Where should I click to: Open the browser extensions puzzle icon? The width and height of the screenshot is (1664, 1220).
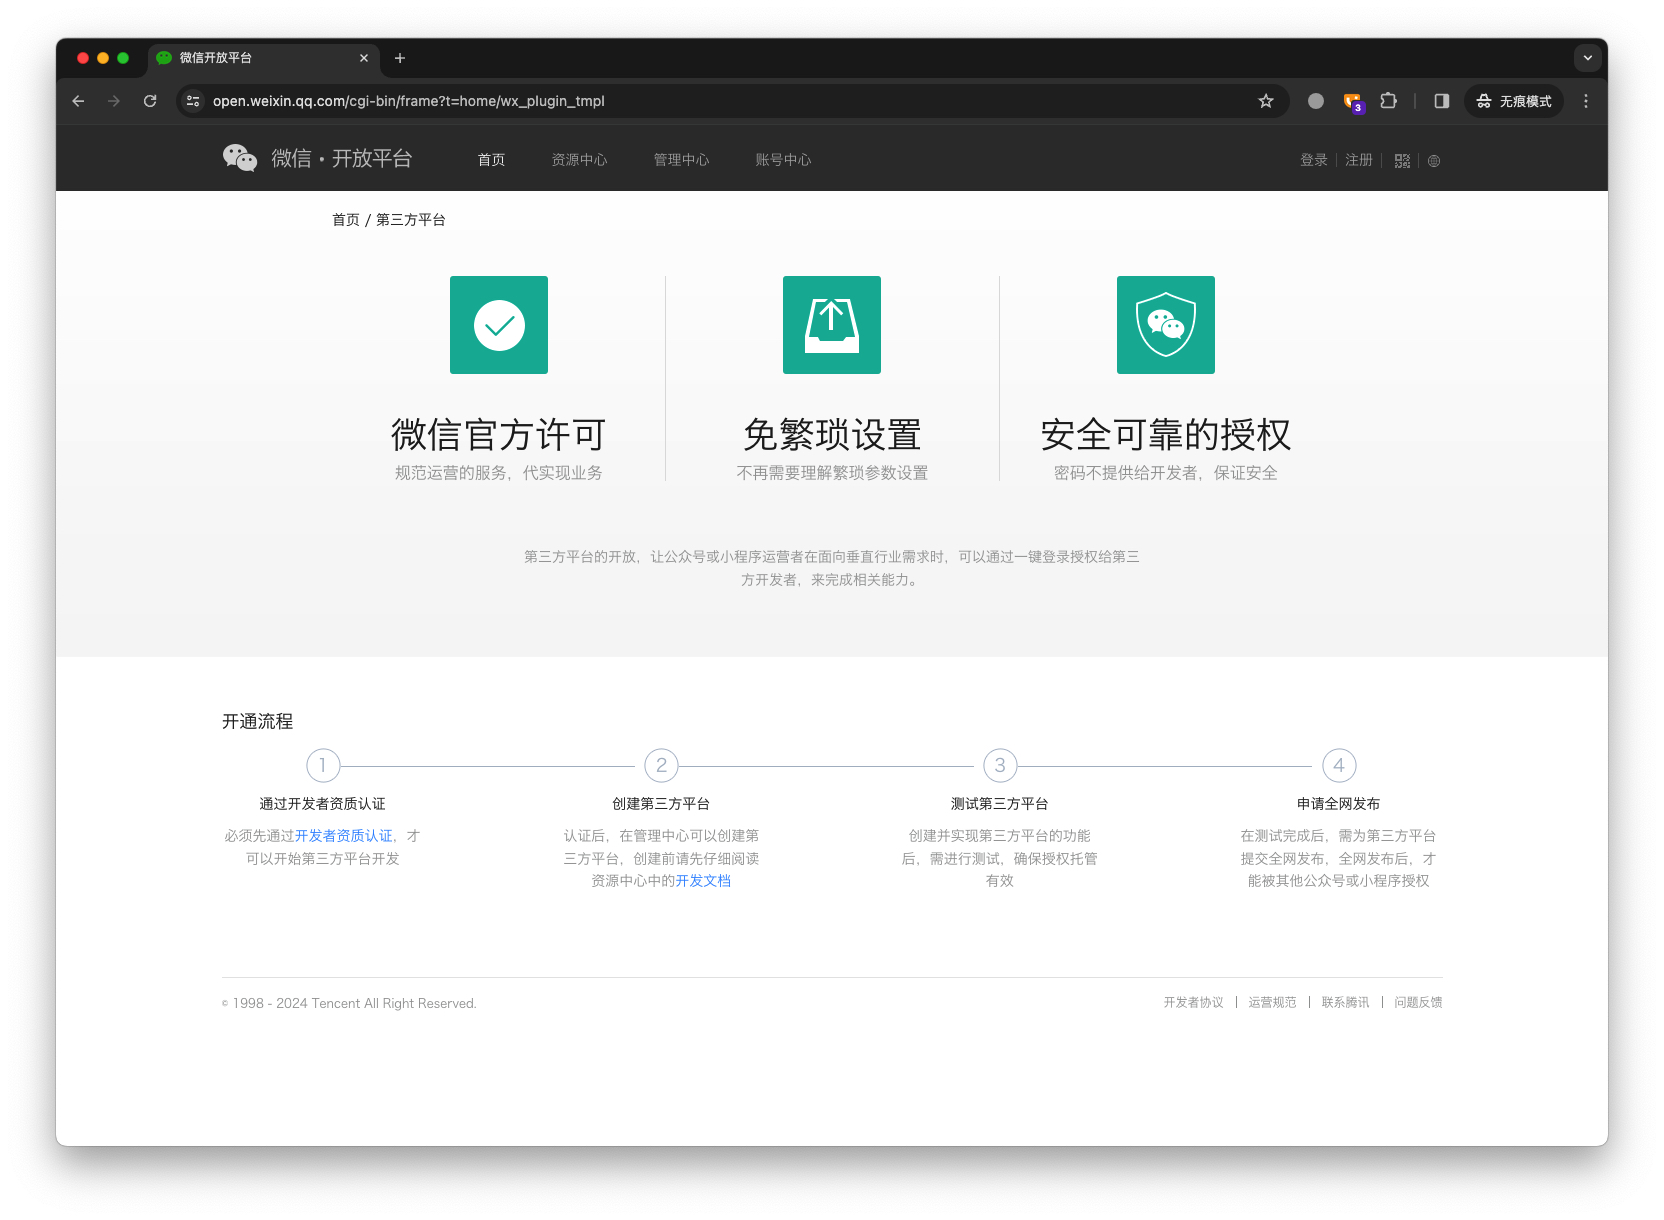(1388, 101)
